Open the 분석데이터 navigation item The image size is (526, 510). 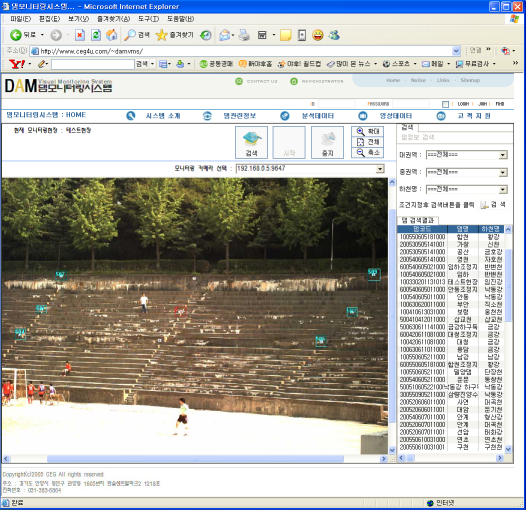(318, 116)
